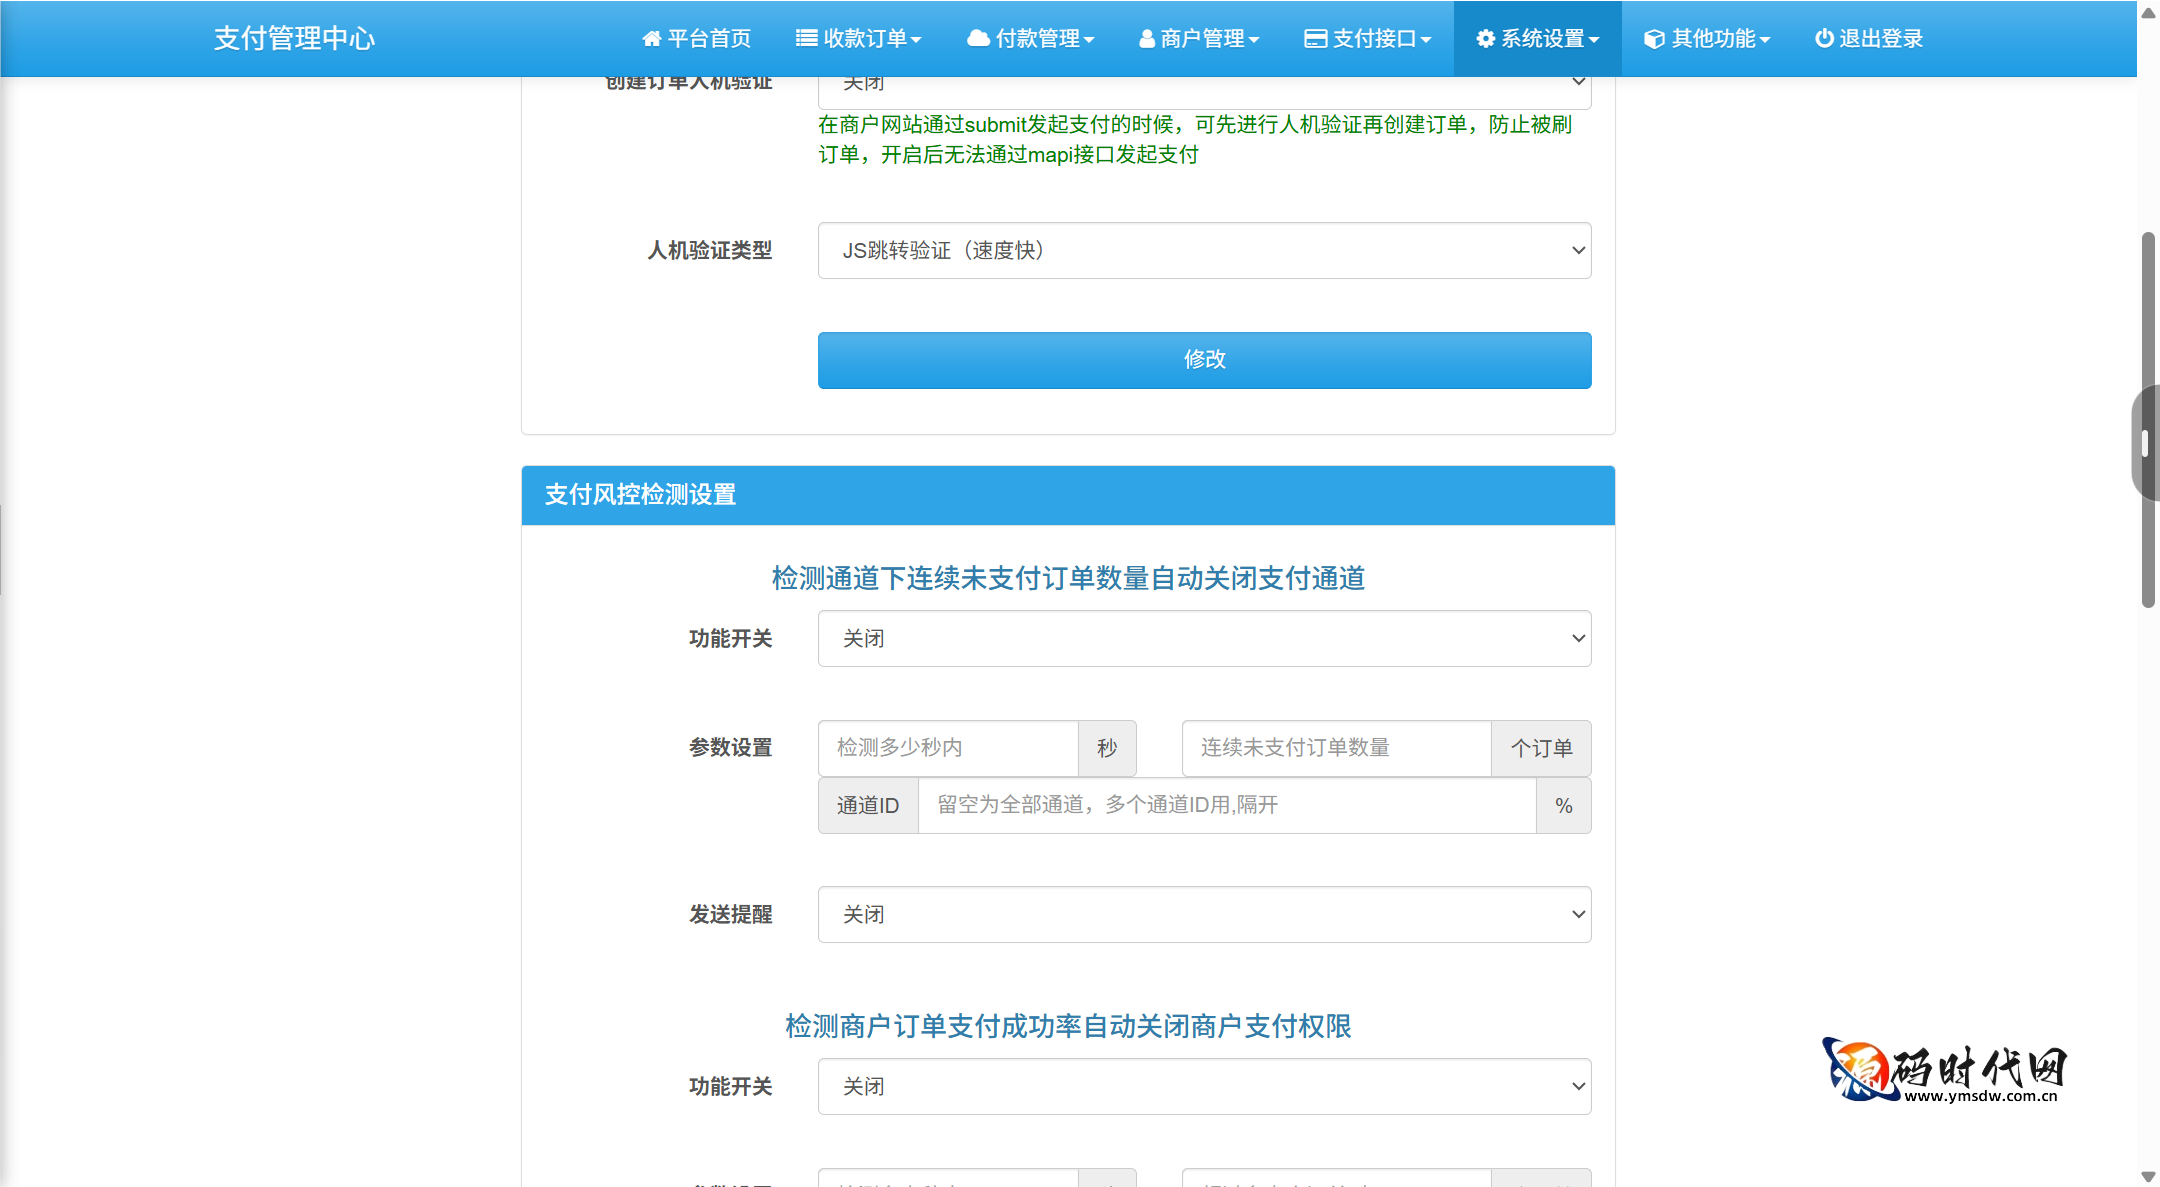Open the 收款订单 menu
2160x1187 pixels.
coord(858,38)
